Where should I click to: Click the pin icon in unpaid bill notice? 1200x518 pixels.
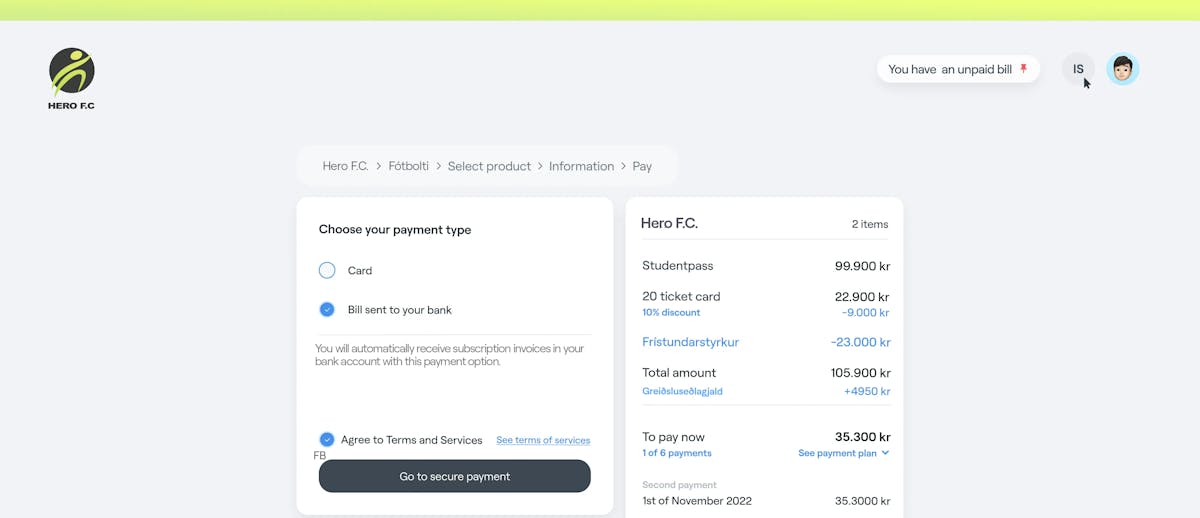pos(1023,69)
